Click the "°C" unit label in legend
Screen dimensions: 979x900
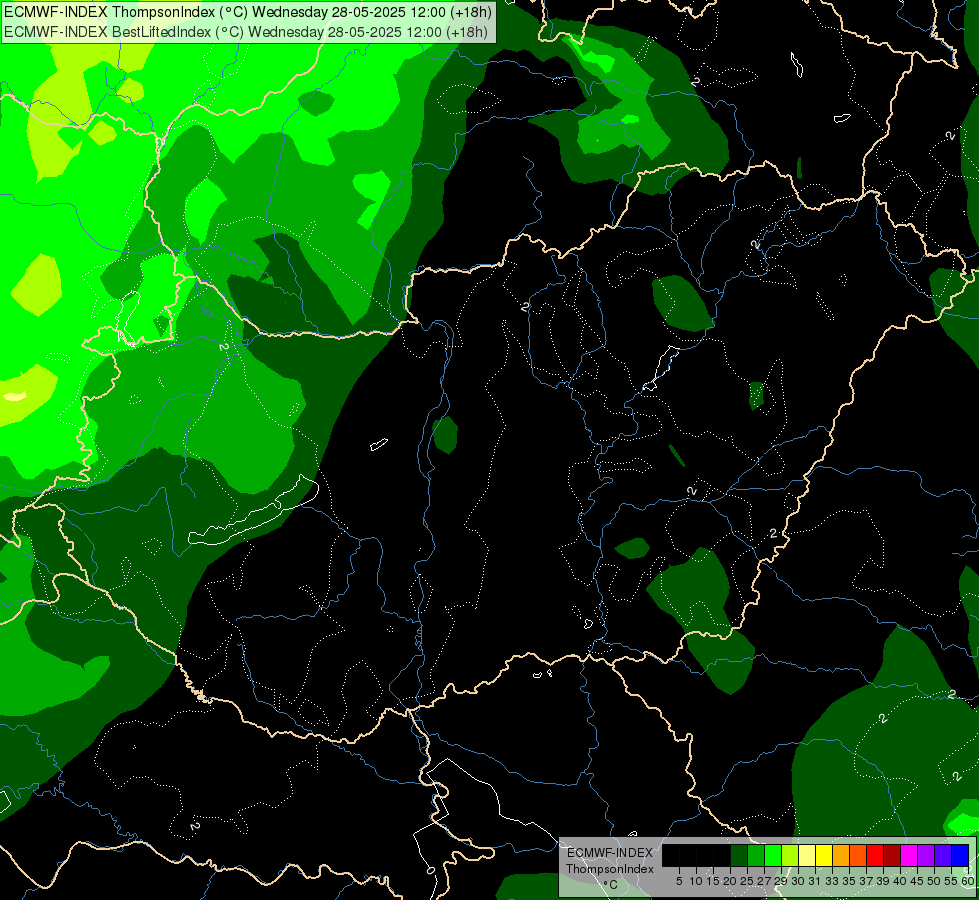pyautogui.click(x=611, y=885)
